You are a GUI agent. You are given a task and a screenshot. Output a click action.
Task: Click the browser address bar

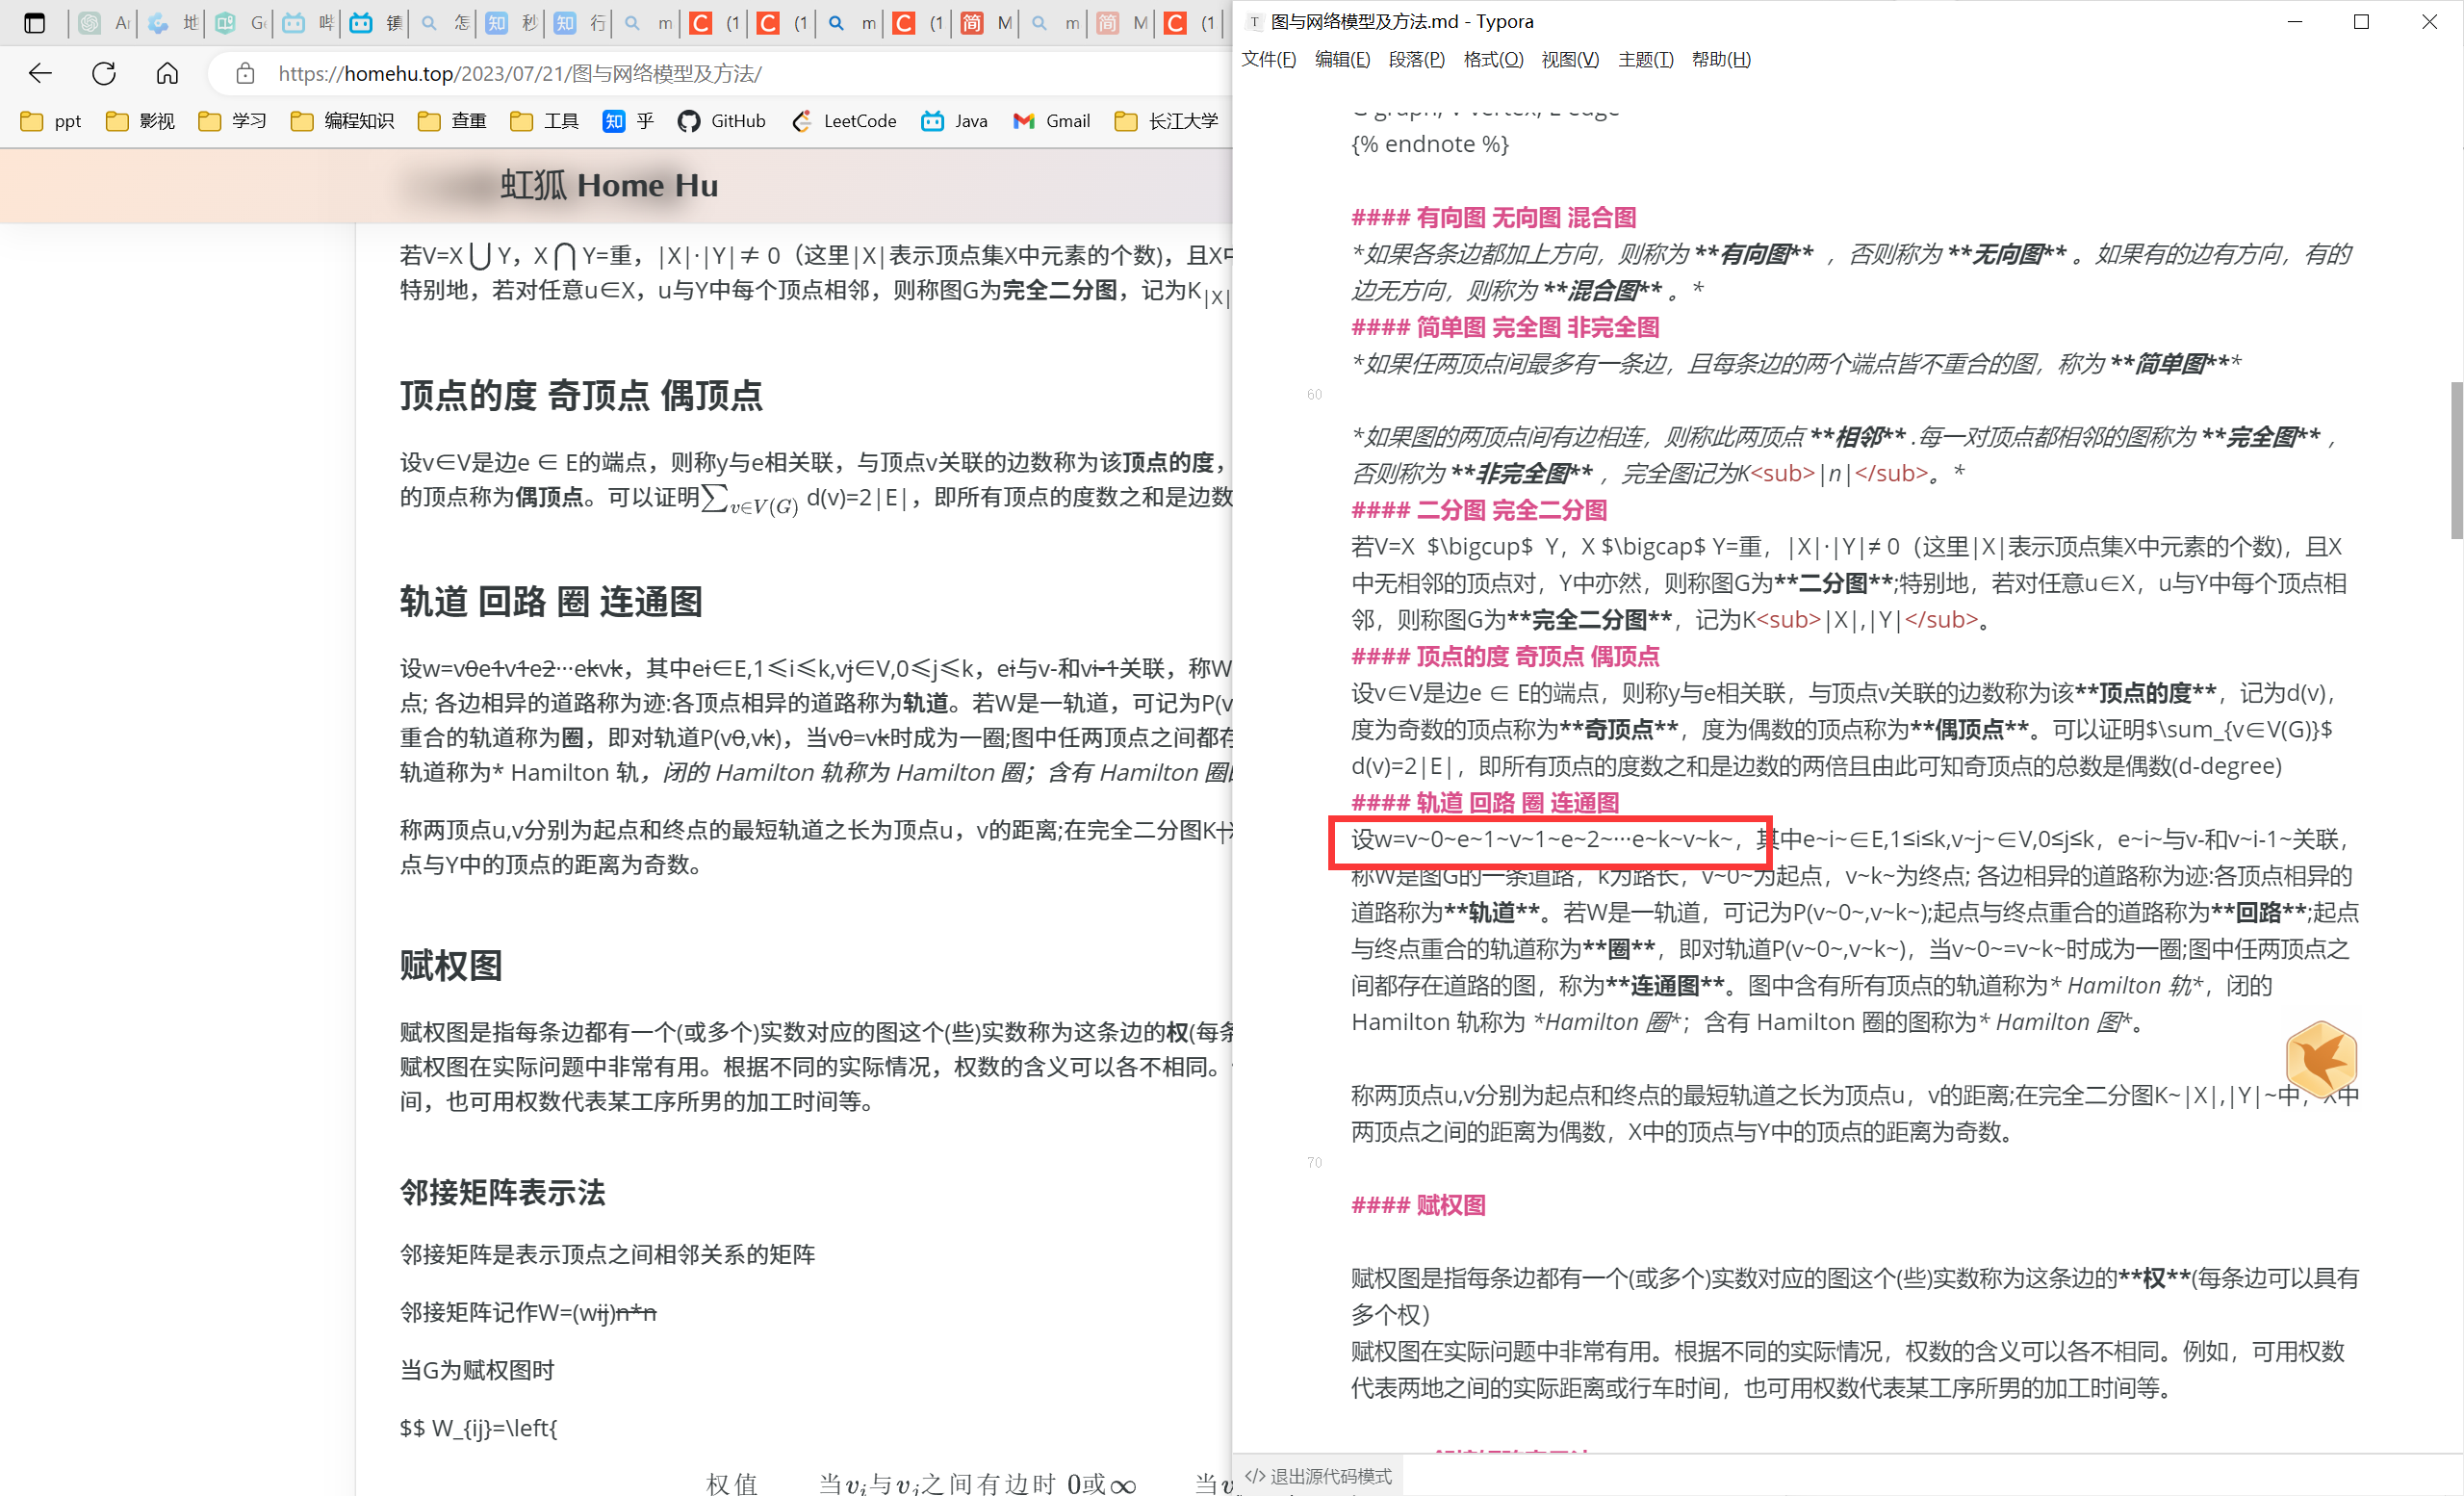coord(600,73)
